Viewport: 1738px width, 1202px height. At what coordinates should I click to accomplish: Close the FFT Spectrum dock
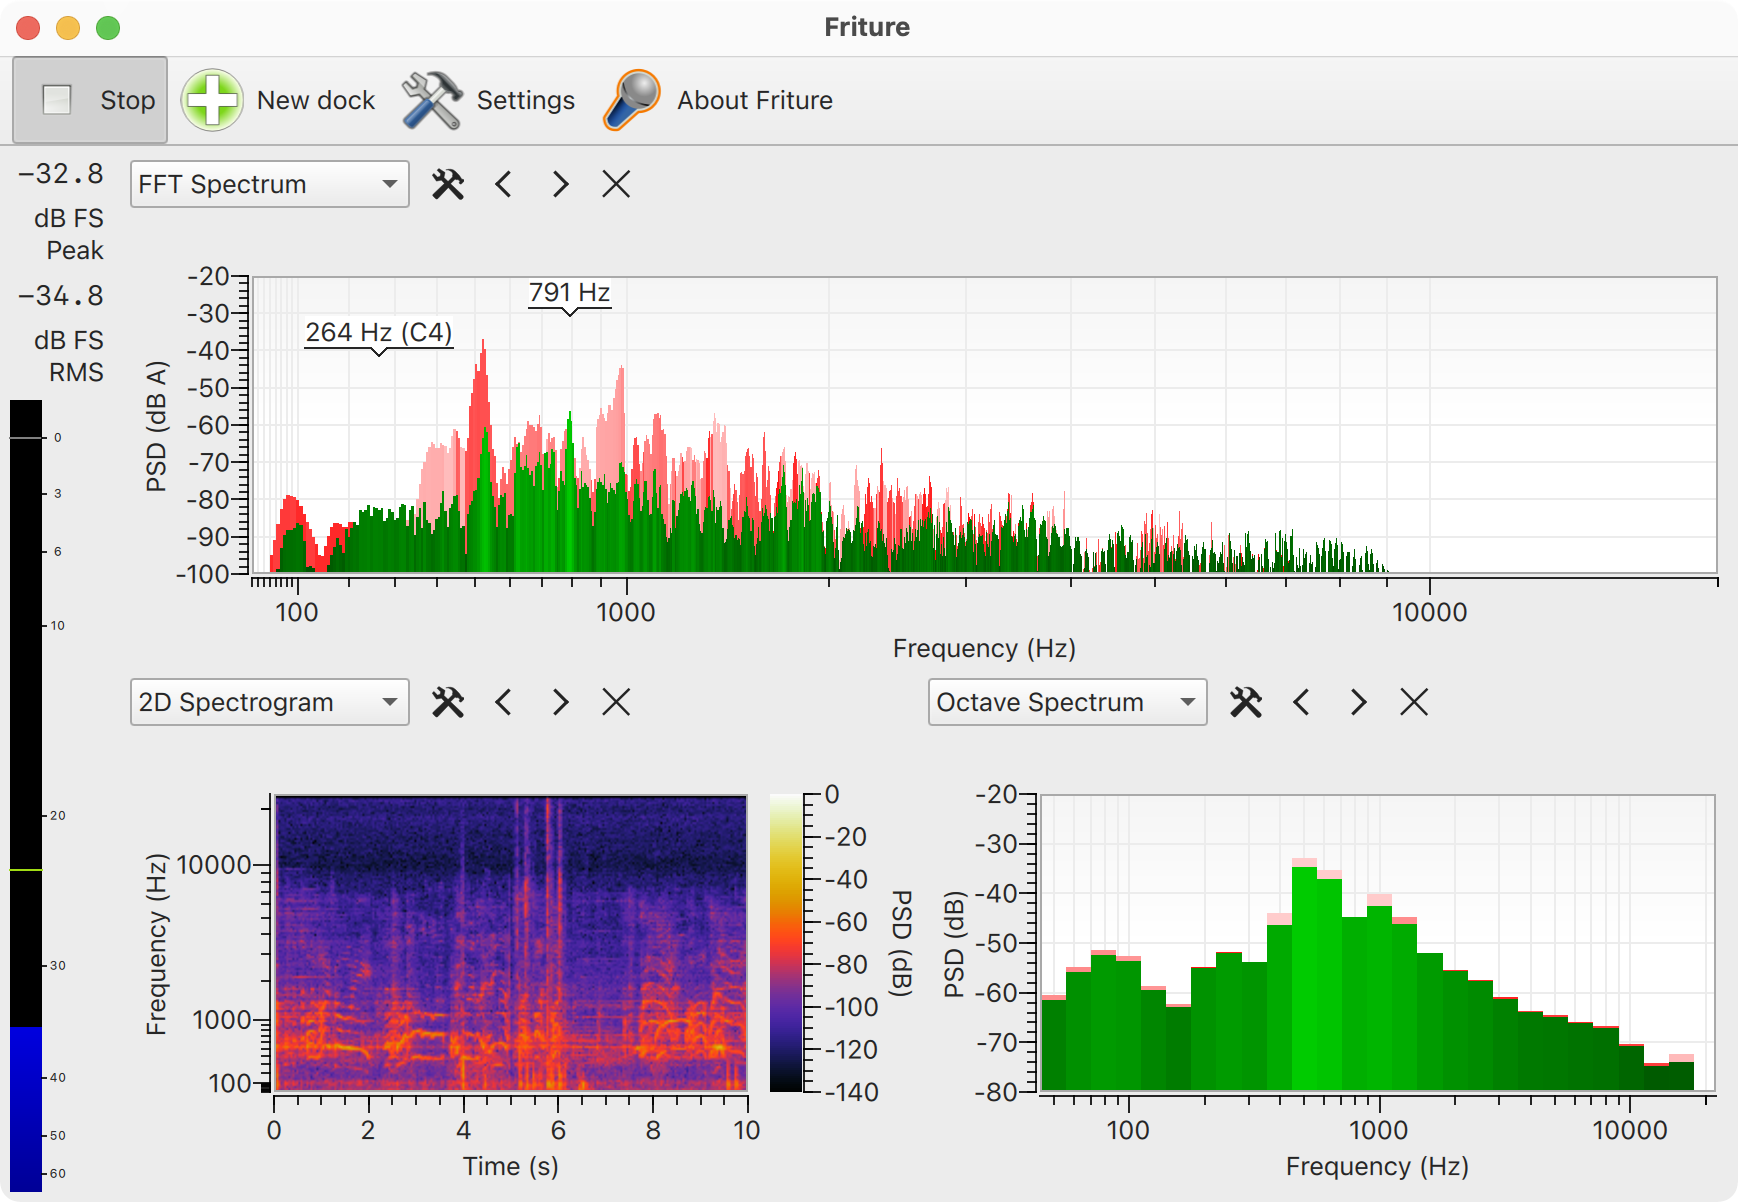[616, 184]
